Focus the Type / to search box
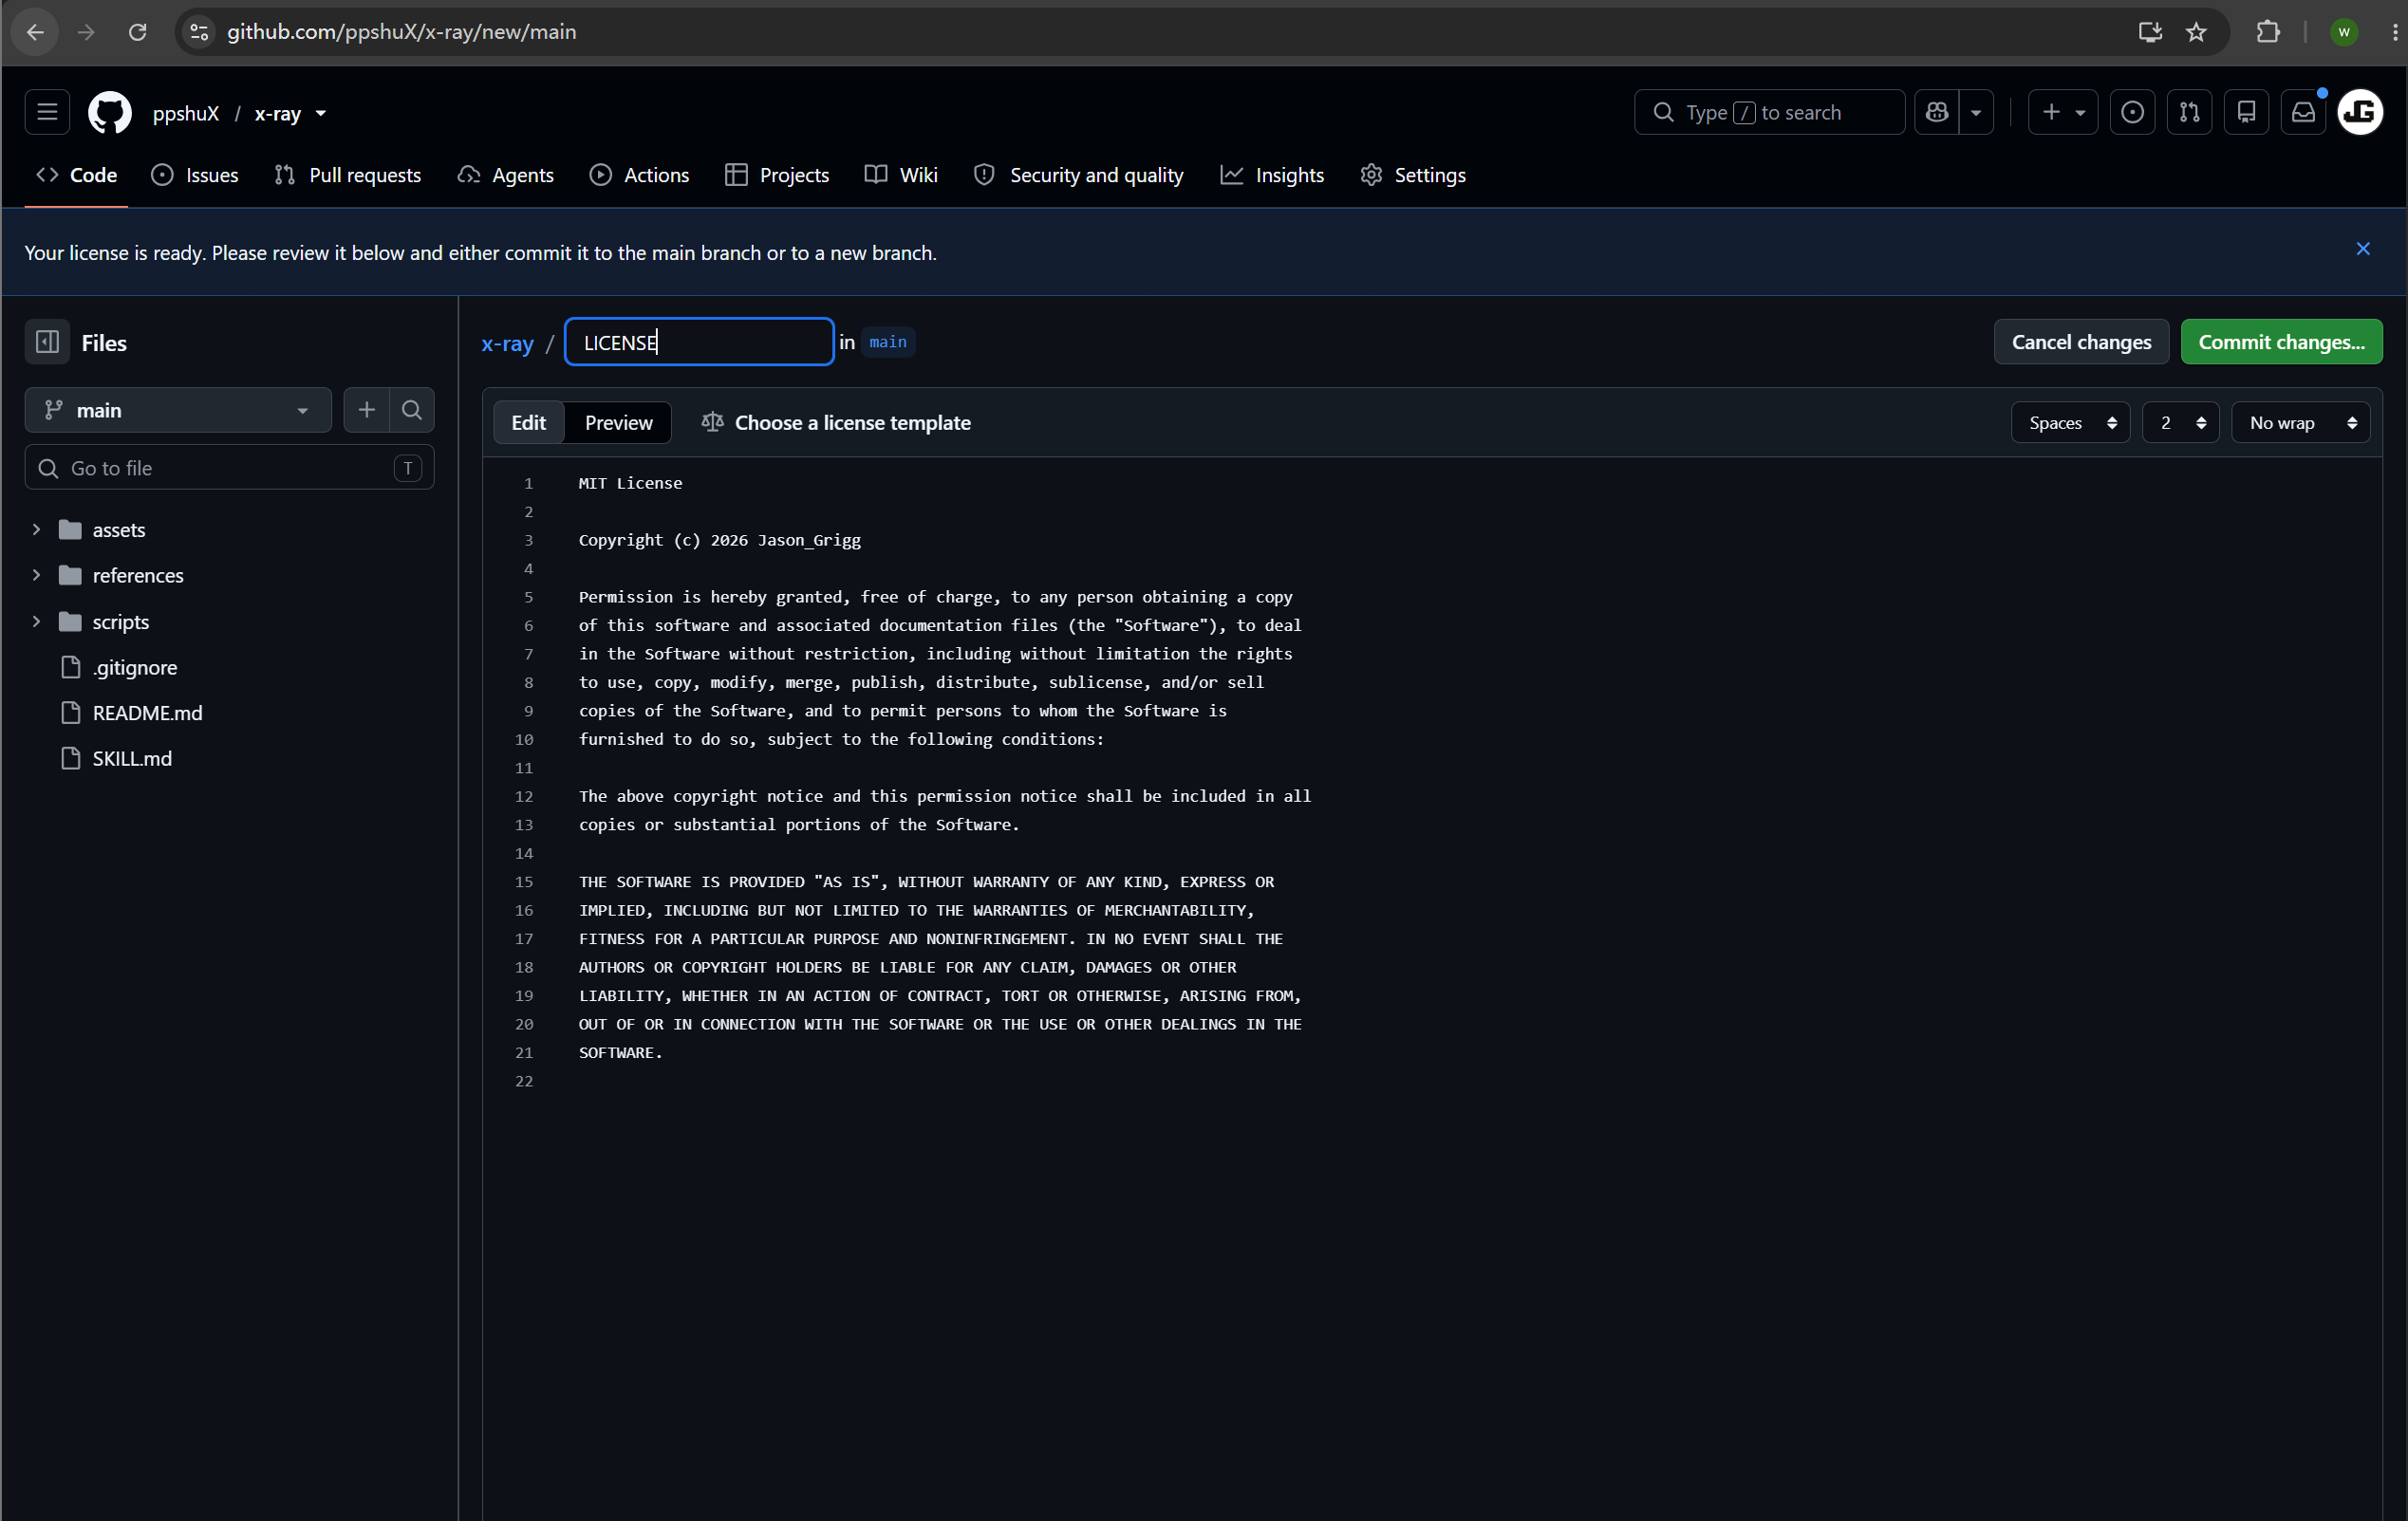This screenshot has width=2408, height=1521. (x=1769, y=112)
